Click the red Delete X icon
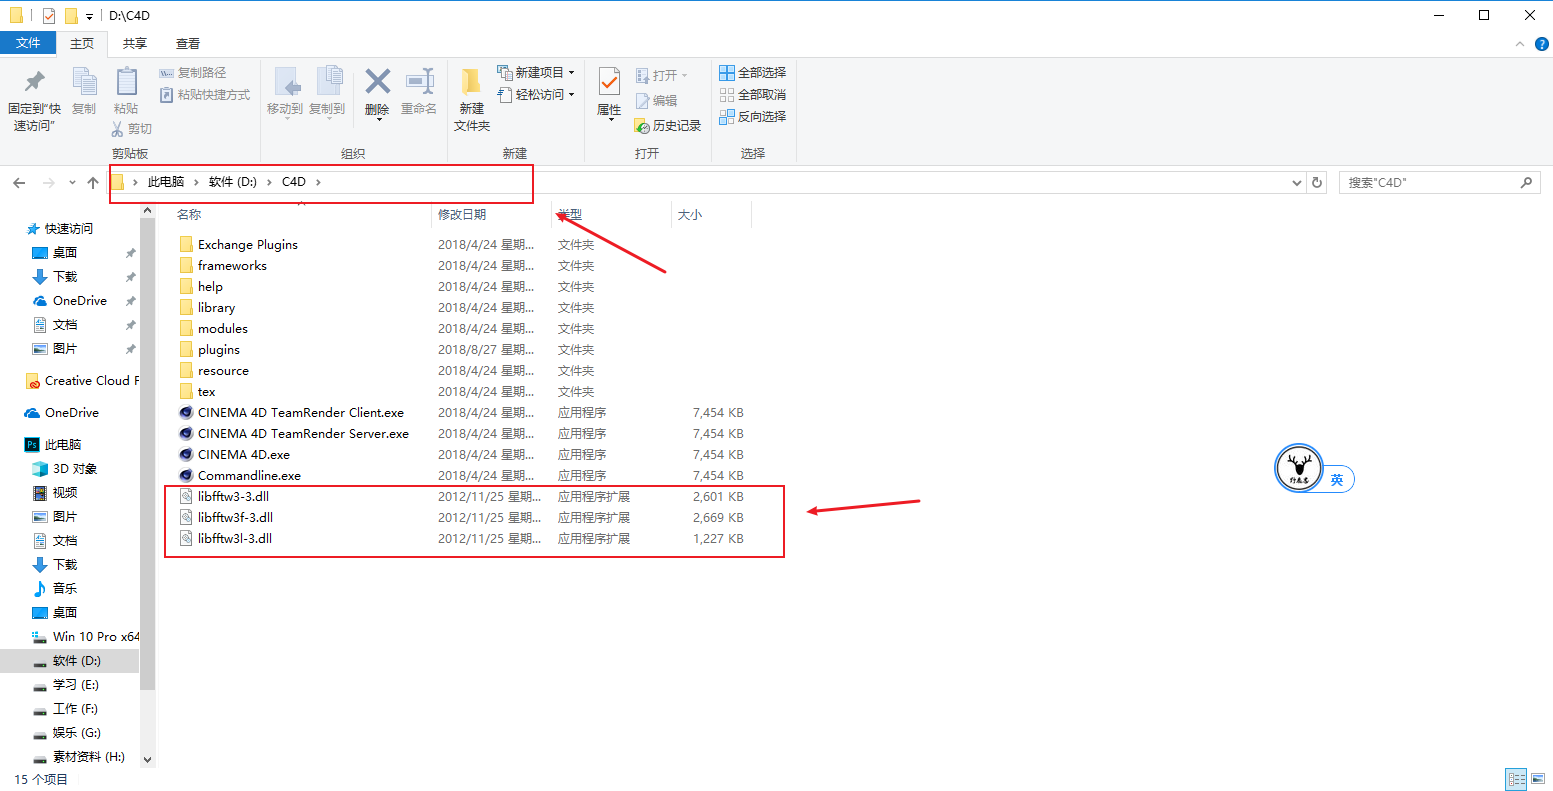This screenshot has height=791, width=1553. click(377, 81)
